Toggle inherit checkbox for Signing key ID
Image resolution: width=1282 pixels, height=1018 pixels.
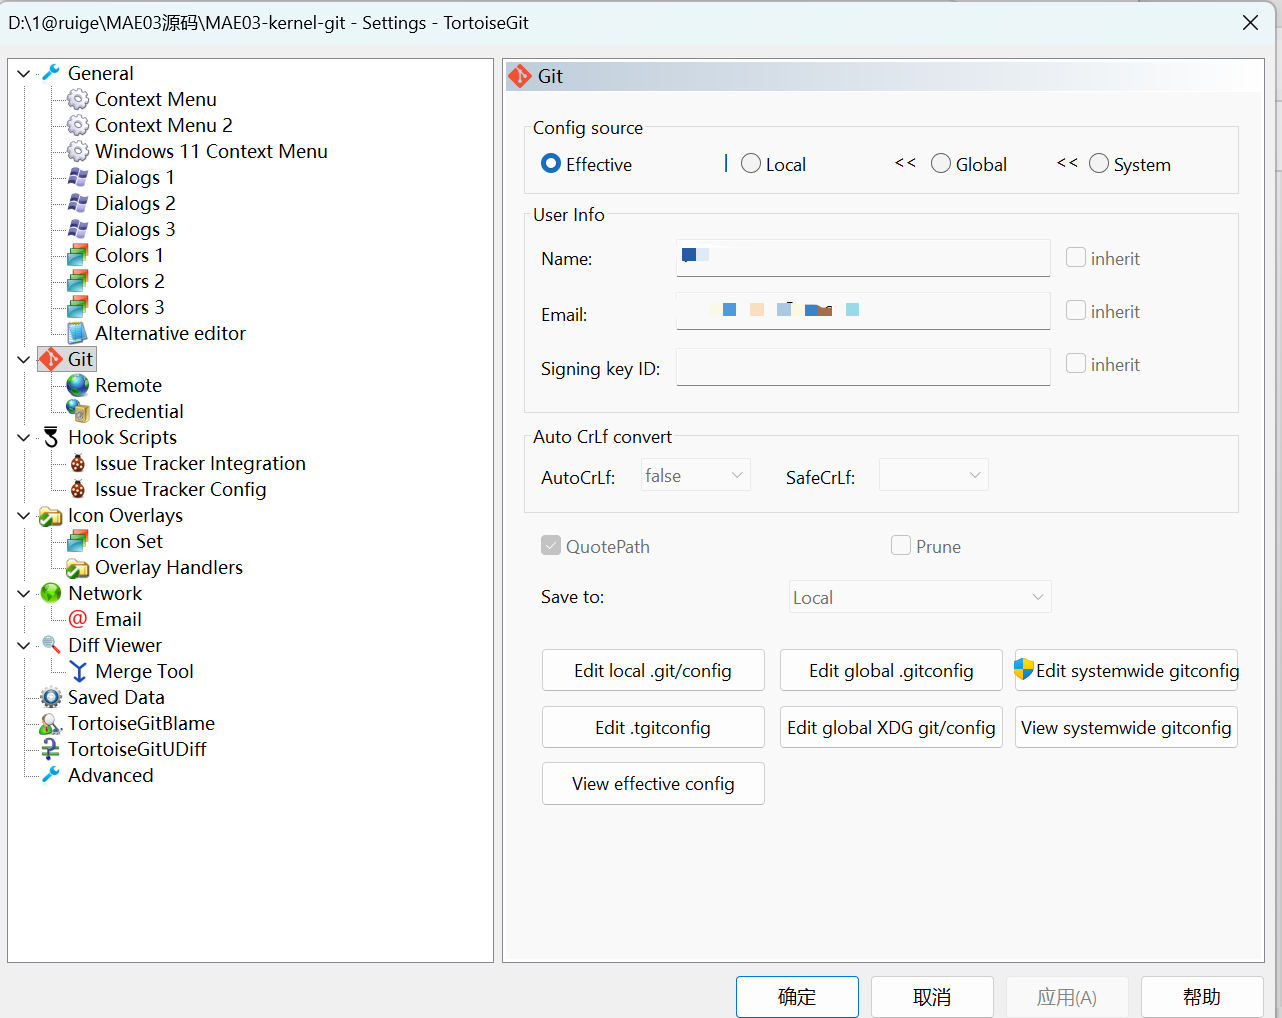coord(1076,363)
